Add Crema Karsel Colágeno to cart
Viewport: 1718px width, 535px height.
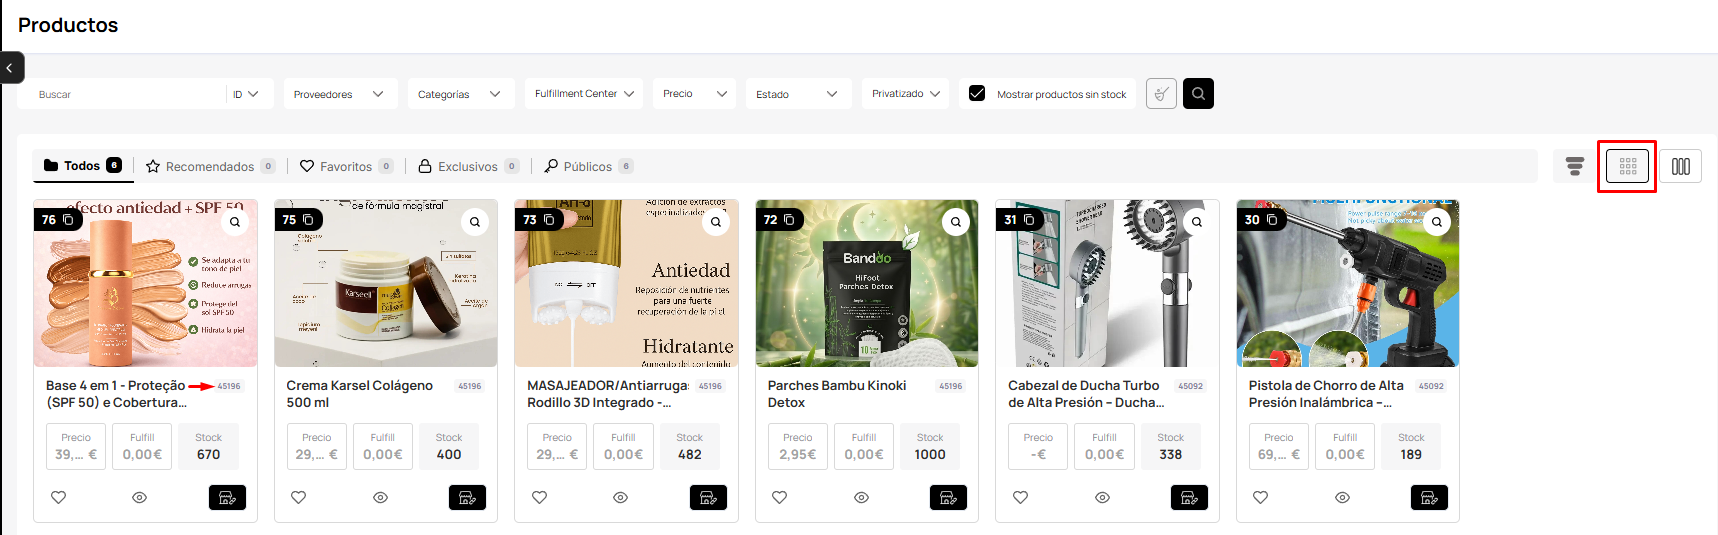[x=468, y=497]
